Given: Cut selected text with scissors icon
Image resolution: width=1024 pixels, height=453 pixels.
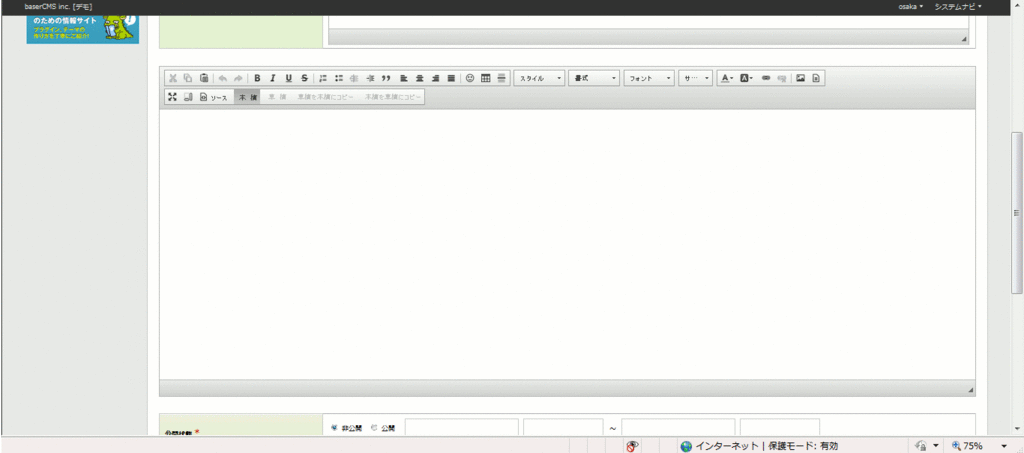Looking at the screenshot, I should (173, 78).
